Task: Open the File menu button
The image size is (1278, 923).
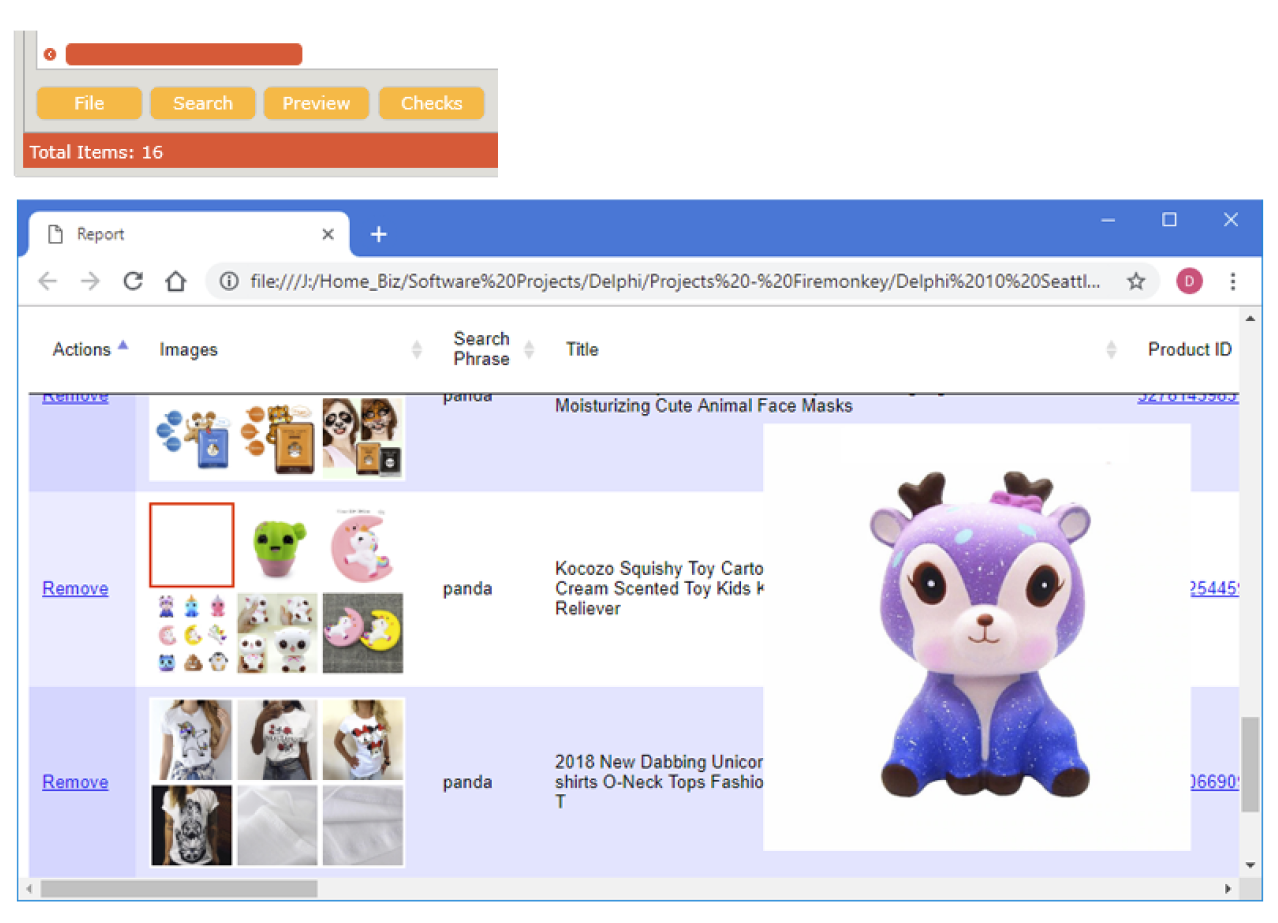Action: 89,103
